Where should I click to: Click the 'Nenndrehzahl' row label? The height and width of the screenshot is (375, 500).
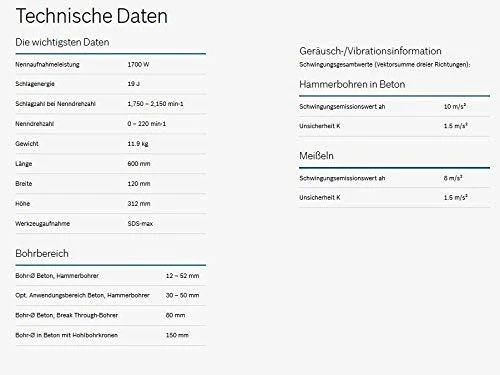[35, 124]
